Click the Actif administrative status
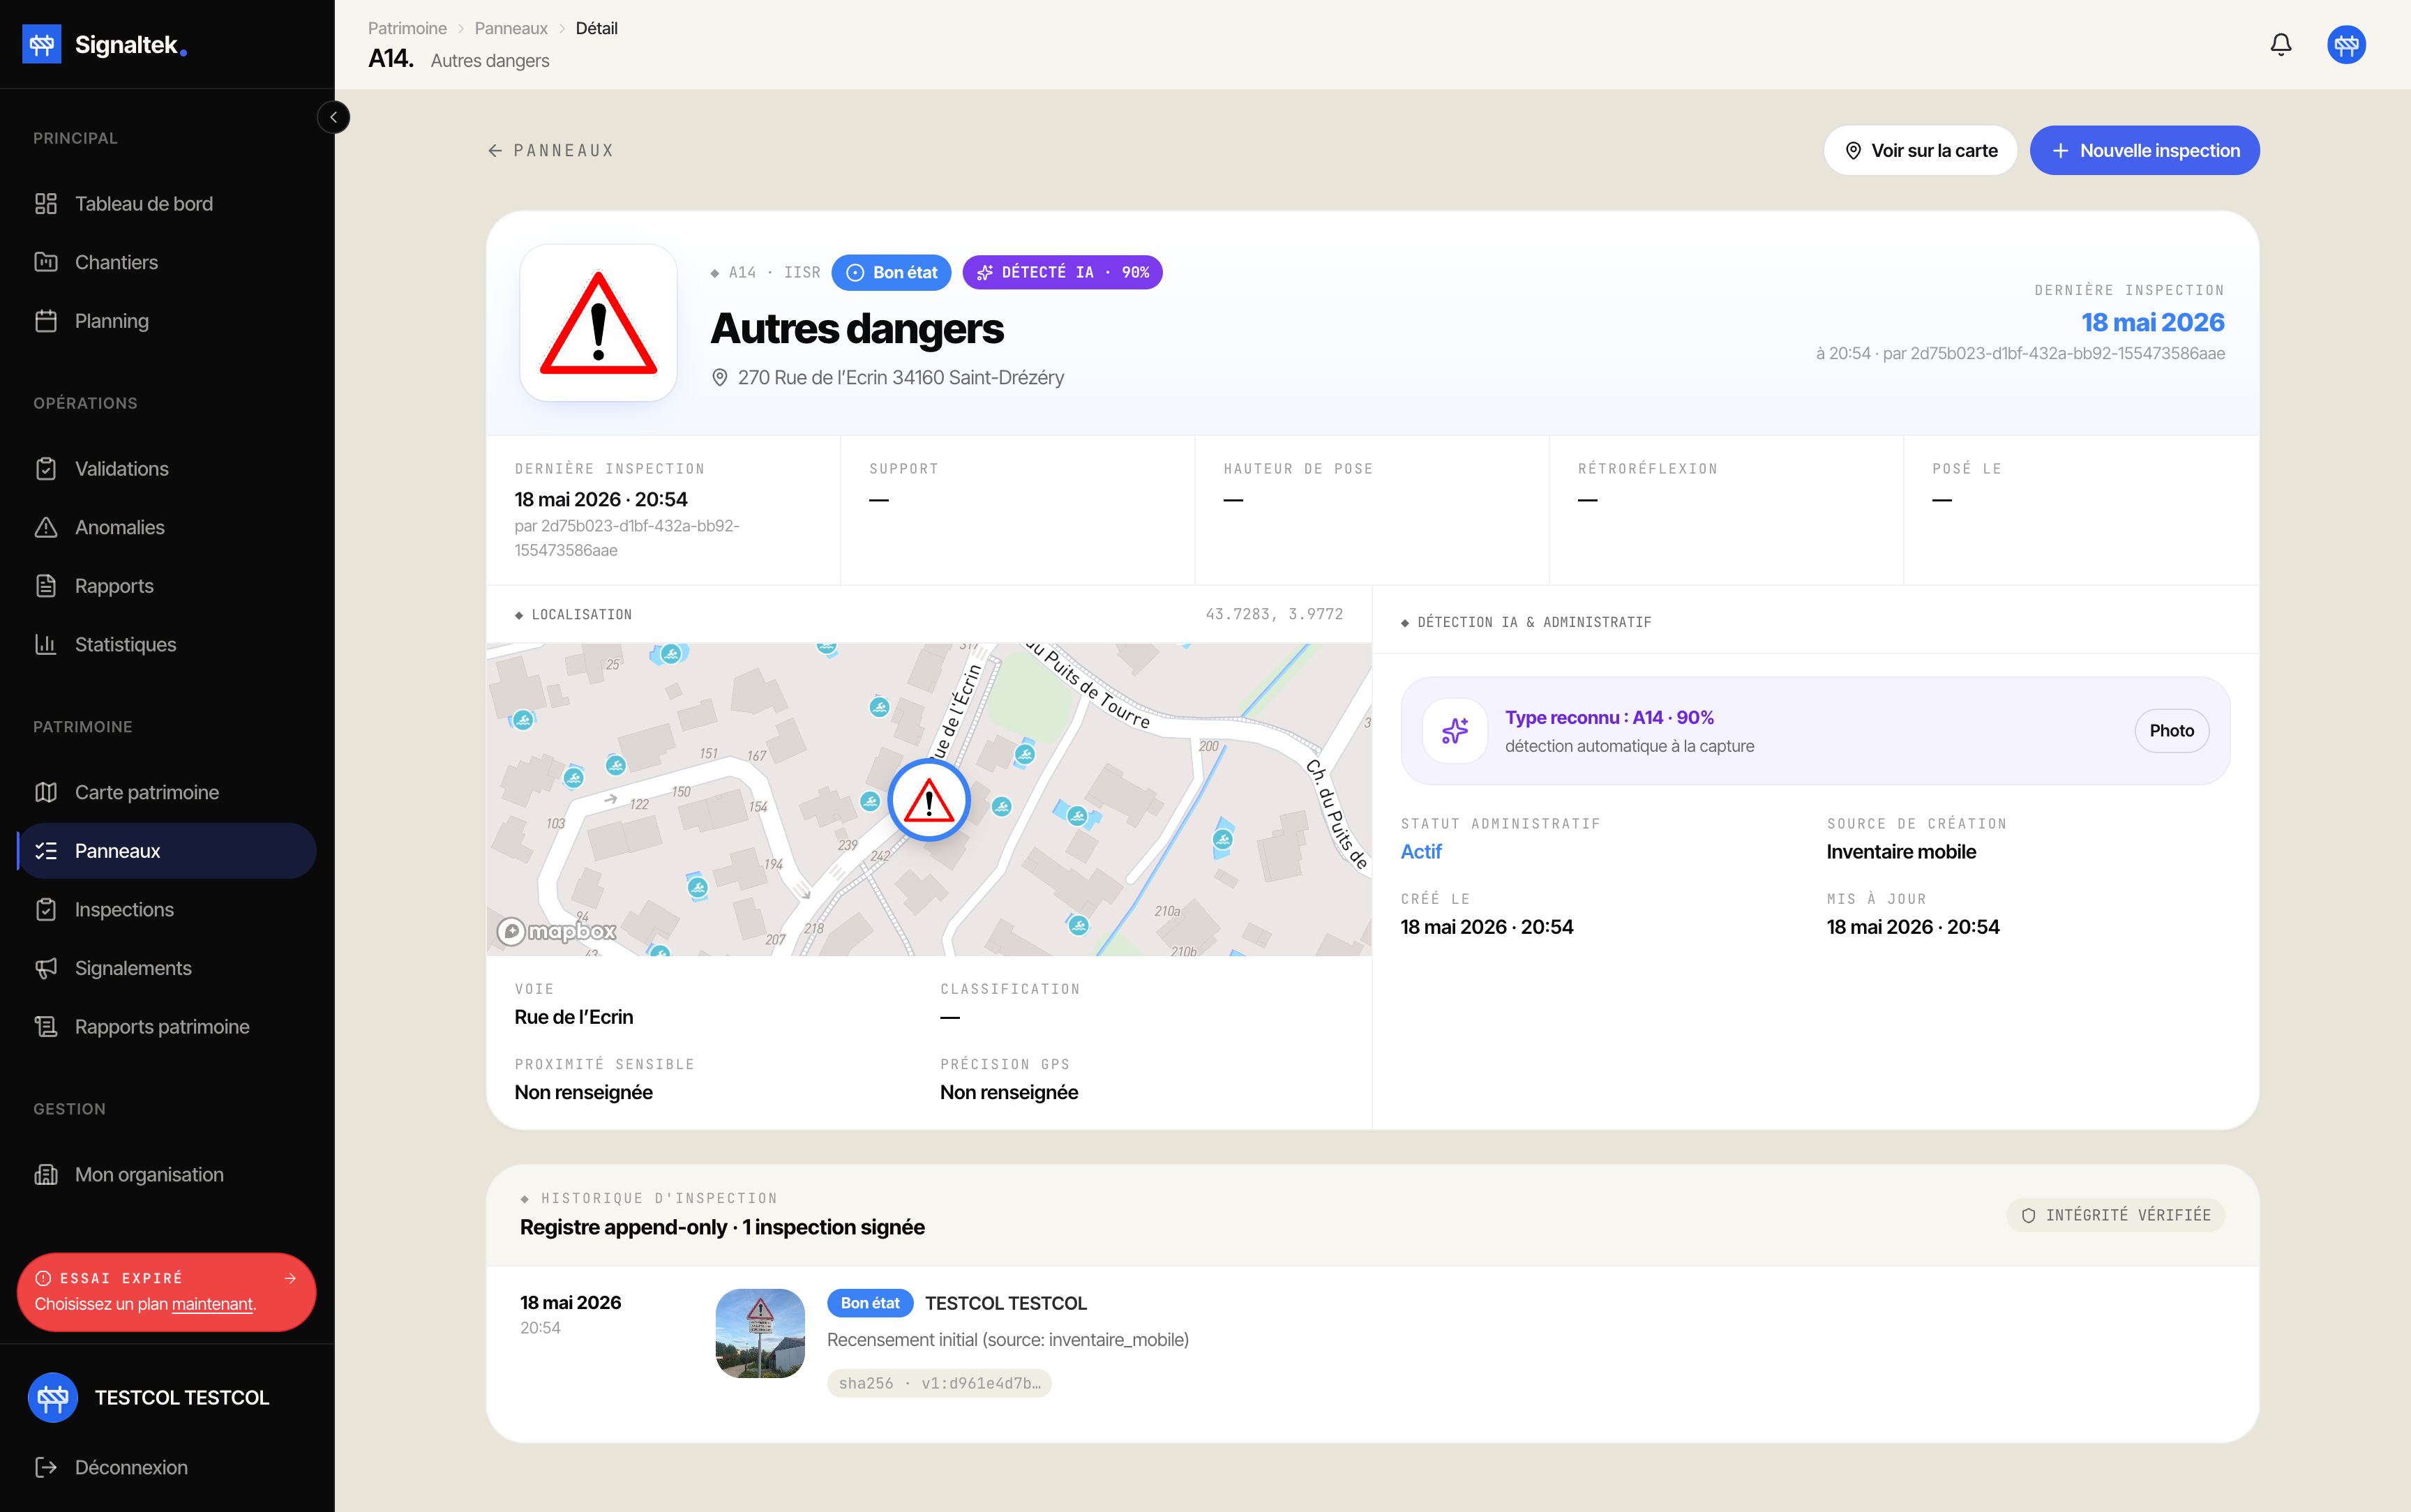The height and width of the screenshot is (1512, 2411). tap(1420, 852)
